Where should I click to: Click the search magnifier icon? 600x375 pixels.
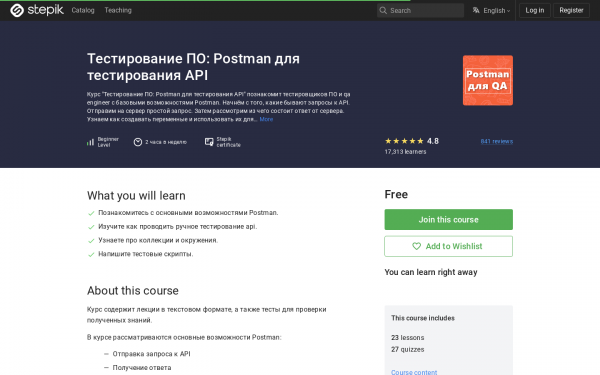(383, 10)
